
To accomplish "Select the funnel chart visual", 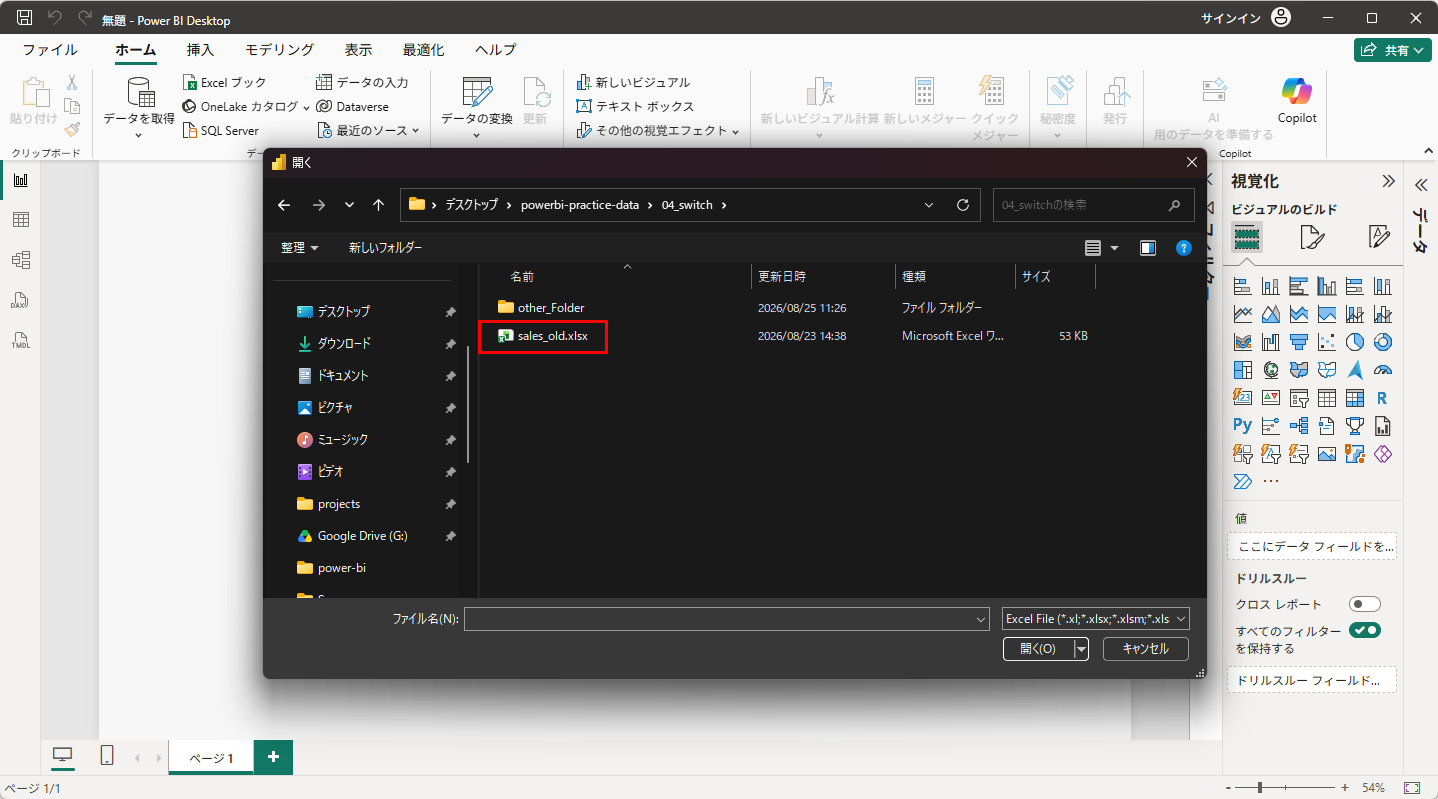I will (1299, 342).
